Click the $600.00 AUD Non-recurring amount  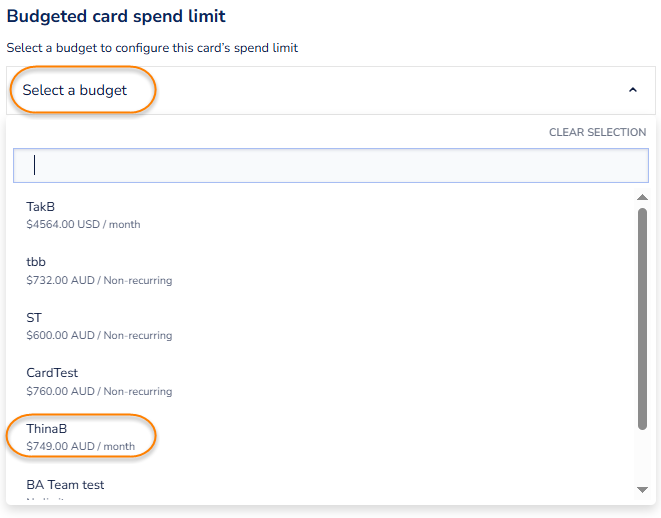(99, 336)
